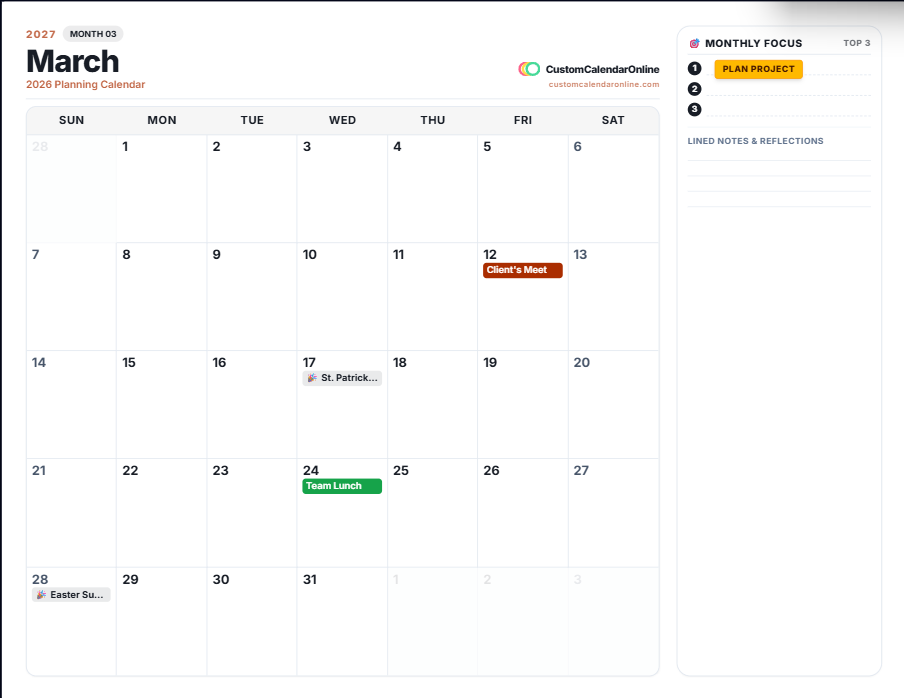The image size is (904, 698).
Task: Click the FRI column header
Action: (523, 120)
